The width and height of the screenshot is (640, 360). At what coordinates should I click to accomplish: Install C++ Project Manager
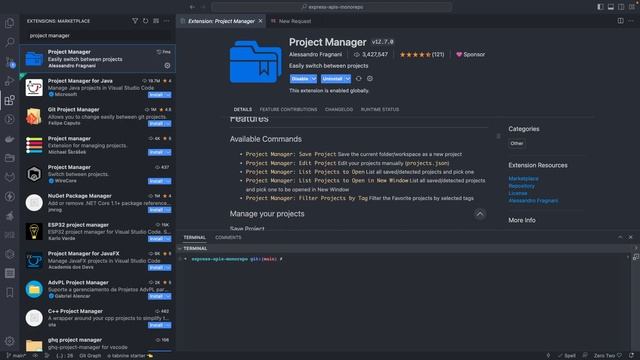click(x=156, y=325)
